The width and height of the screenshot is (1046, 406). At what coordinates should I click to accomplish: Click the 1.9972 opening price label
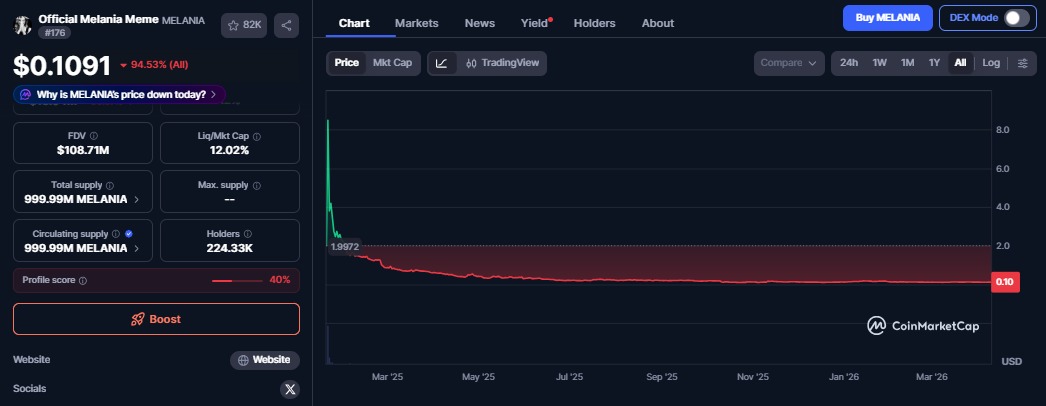pos(344,247)
